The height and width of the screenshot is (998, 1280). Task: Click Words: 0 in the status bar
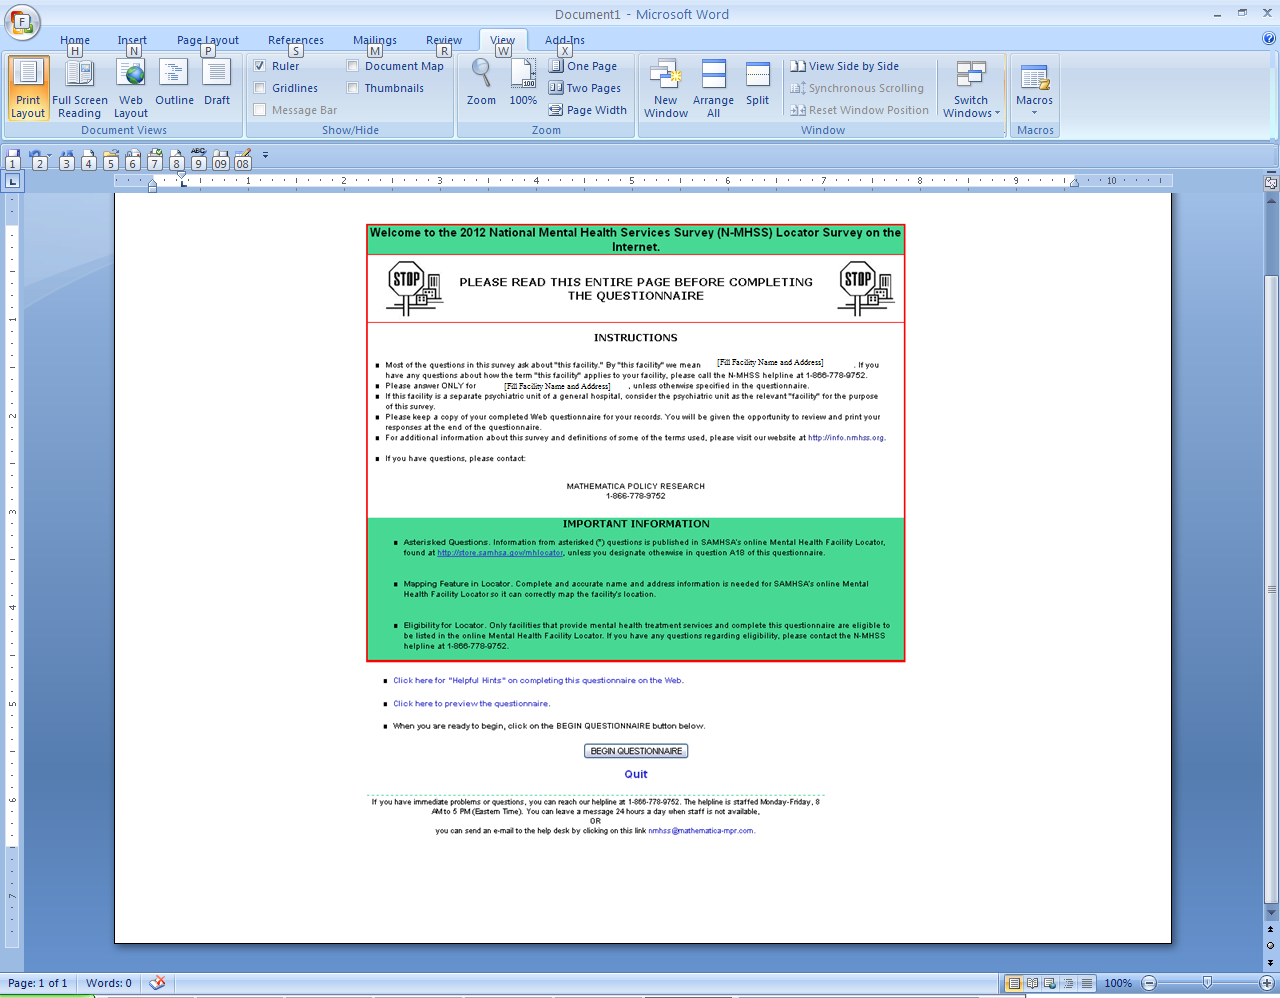(x=109, y=983)
